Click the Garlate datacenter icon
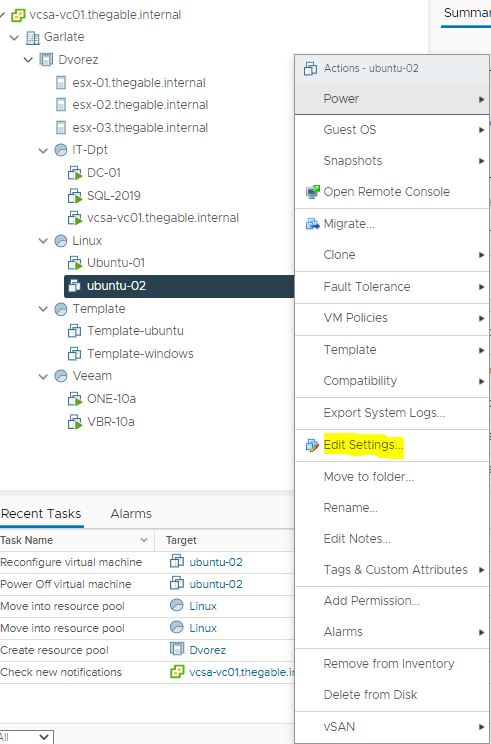 click(32, 37)
